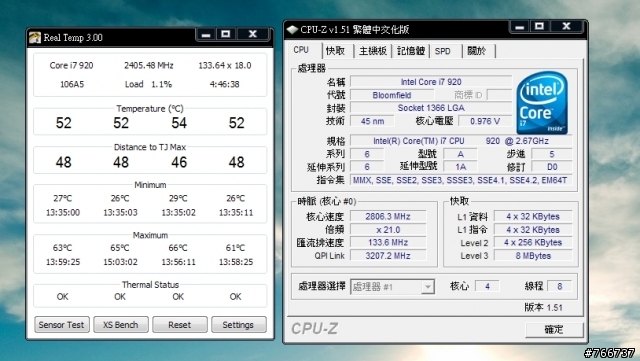The height and width of the screenshot is (361, 640).
Task: Run the XS Bench button
Action: 120,325
